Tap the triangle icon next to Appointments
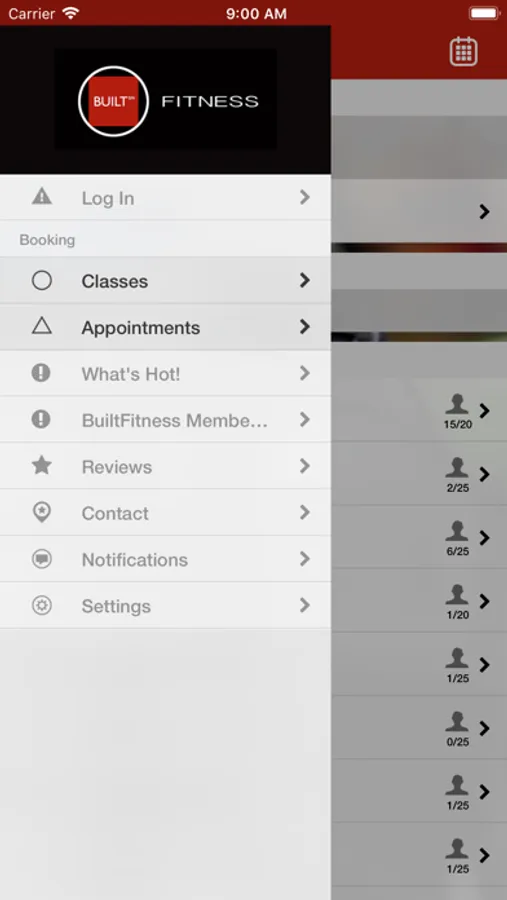Viewport: 507px width, 900px height. [x=42, y=326]
